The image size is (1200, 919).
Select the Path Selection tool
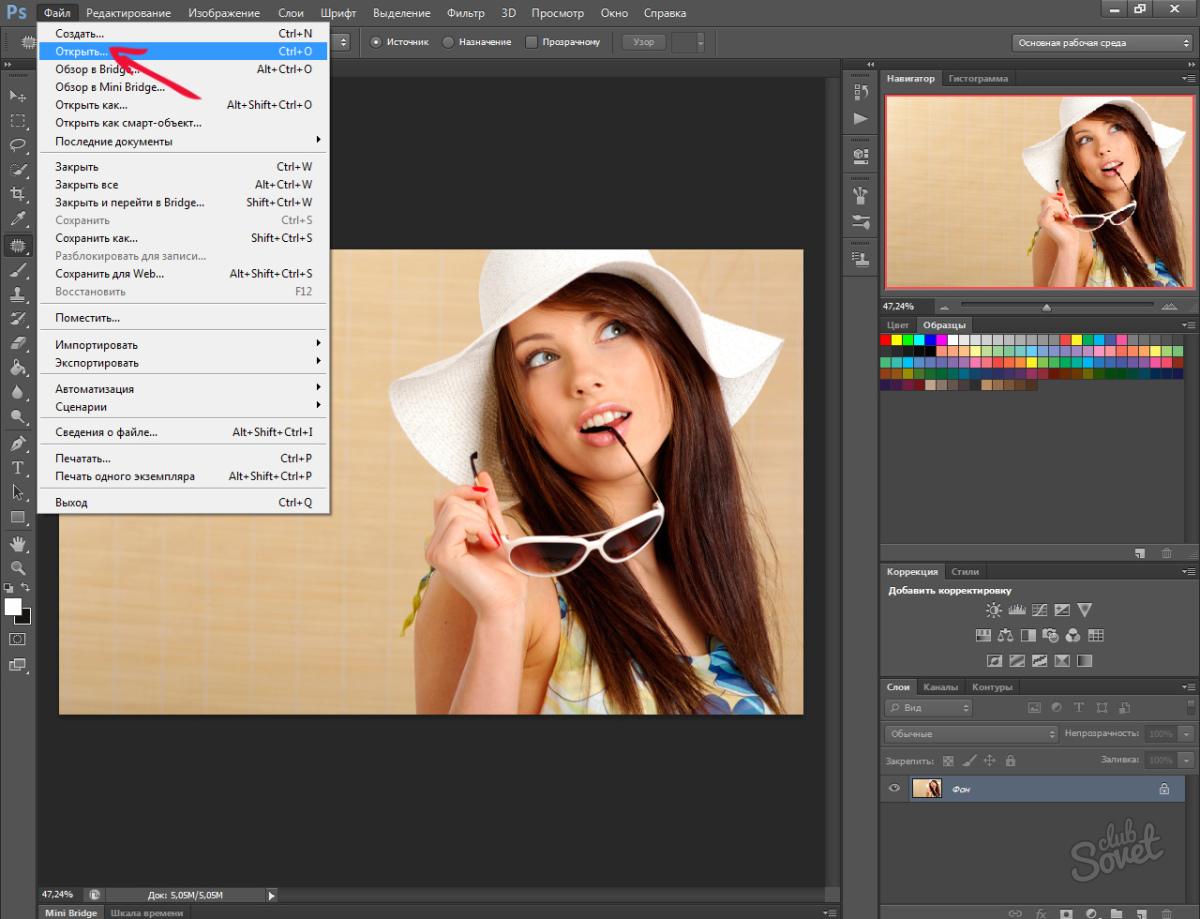17,492
